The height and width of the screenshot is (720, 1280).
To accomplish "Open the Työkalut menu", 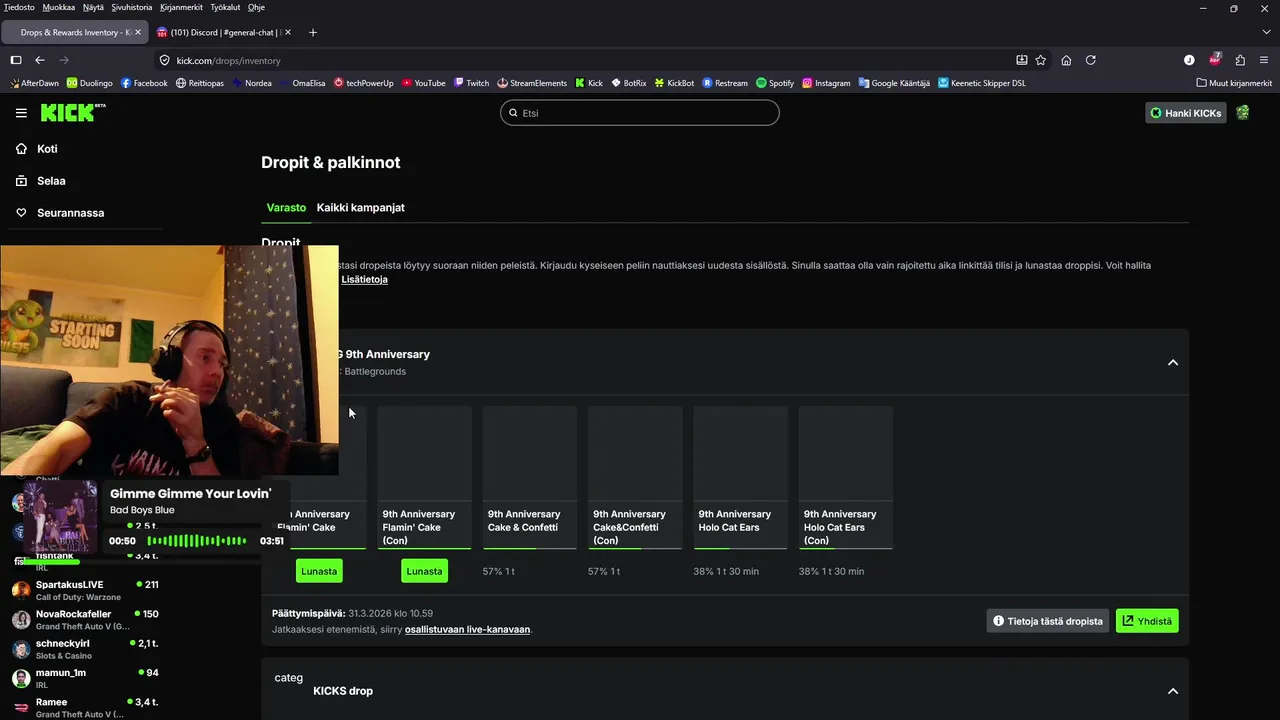I will (225, 7).
